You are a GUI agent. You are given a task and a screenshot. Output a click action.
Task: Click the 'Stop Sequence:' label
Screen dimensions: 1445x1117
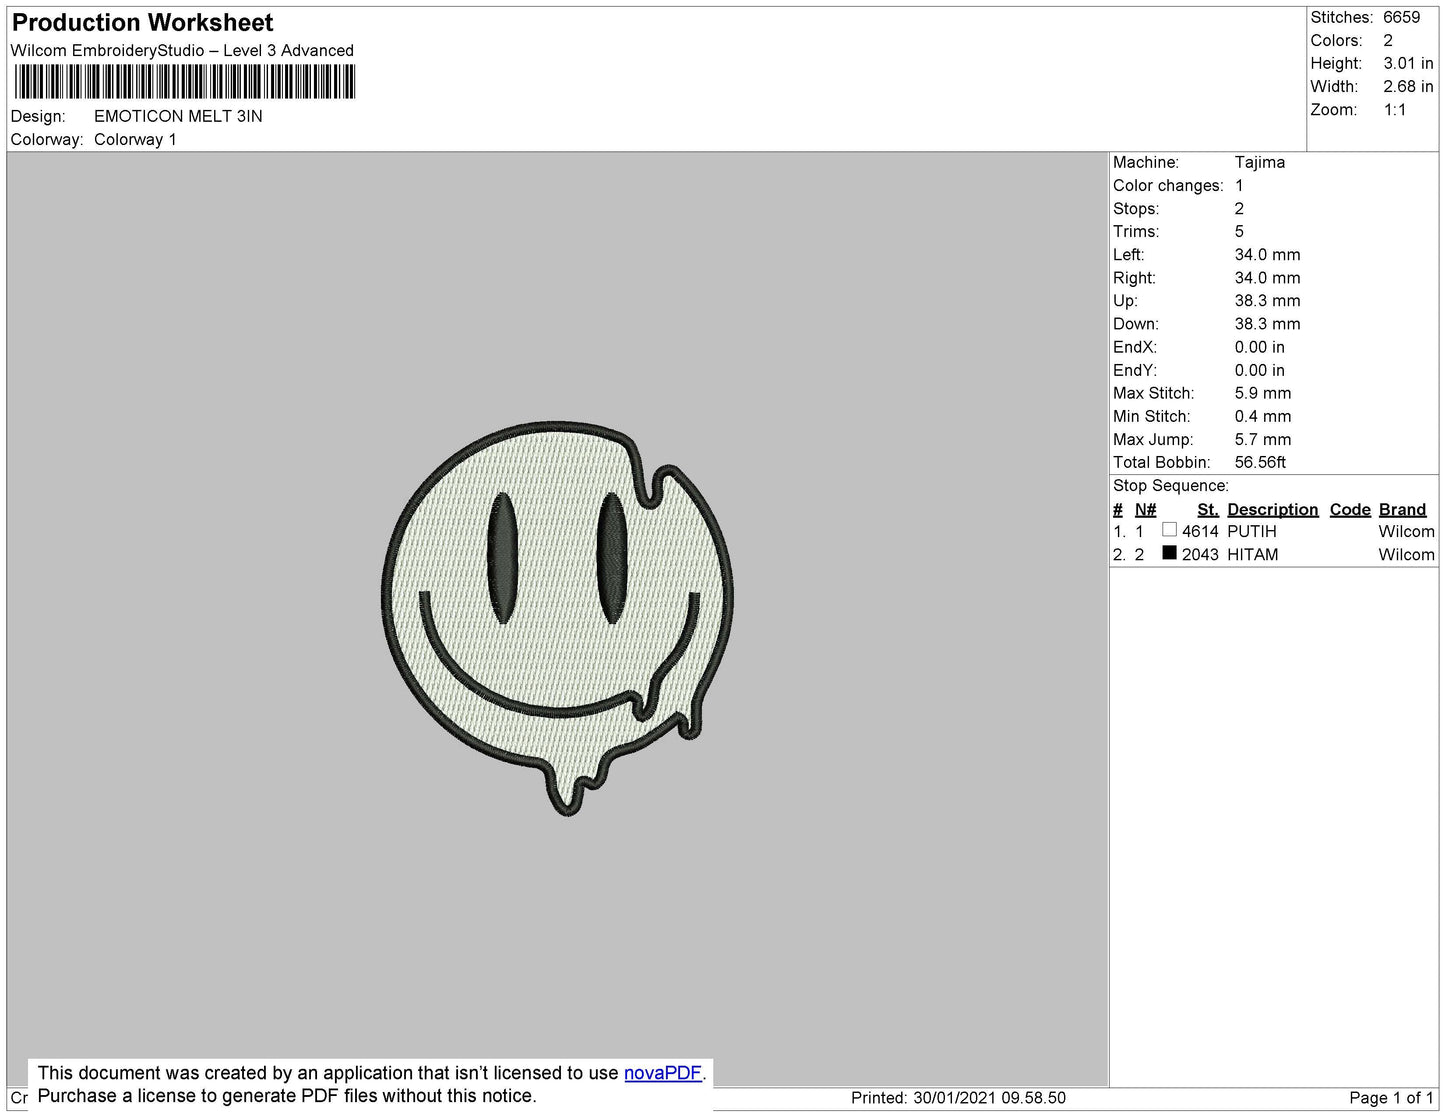(x=1171, y=485)
